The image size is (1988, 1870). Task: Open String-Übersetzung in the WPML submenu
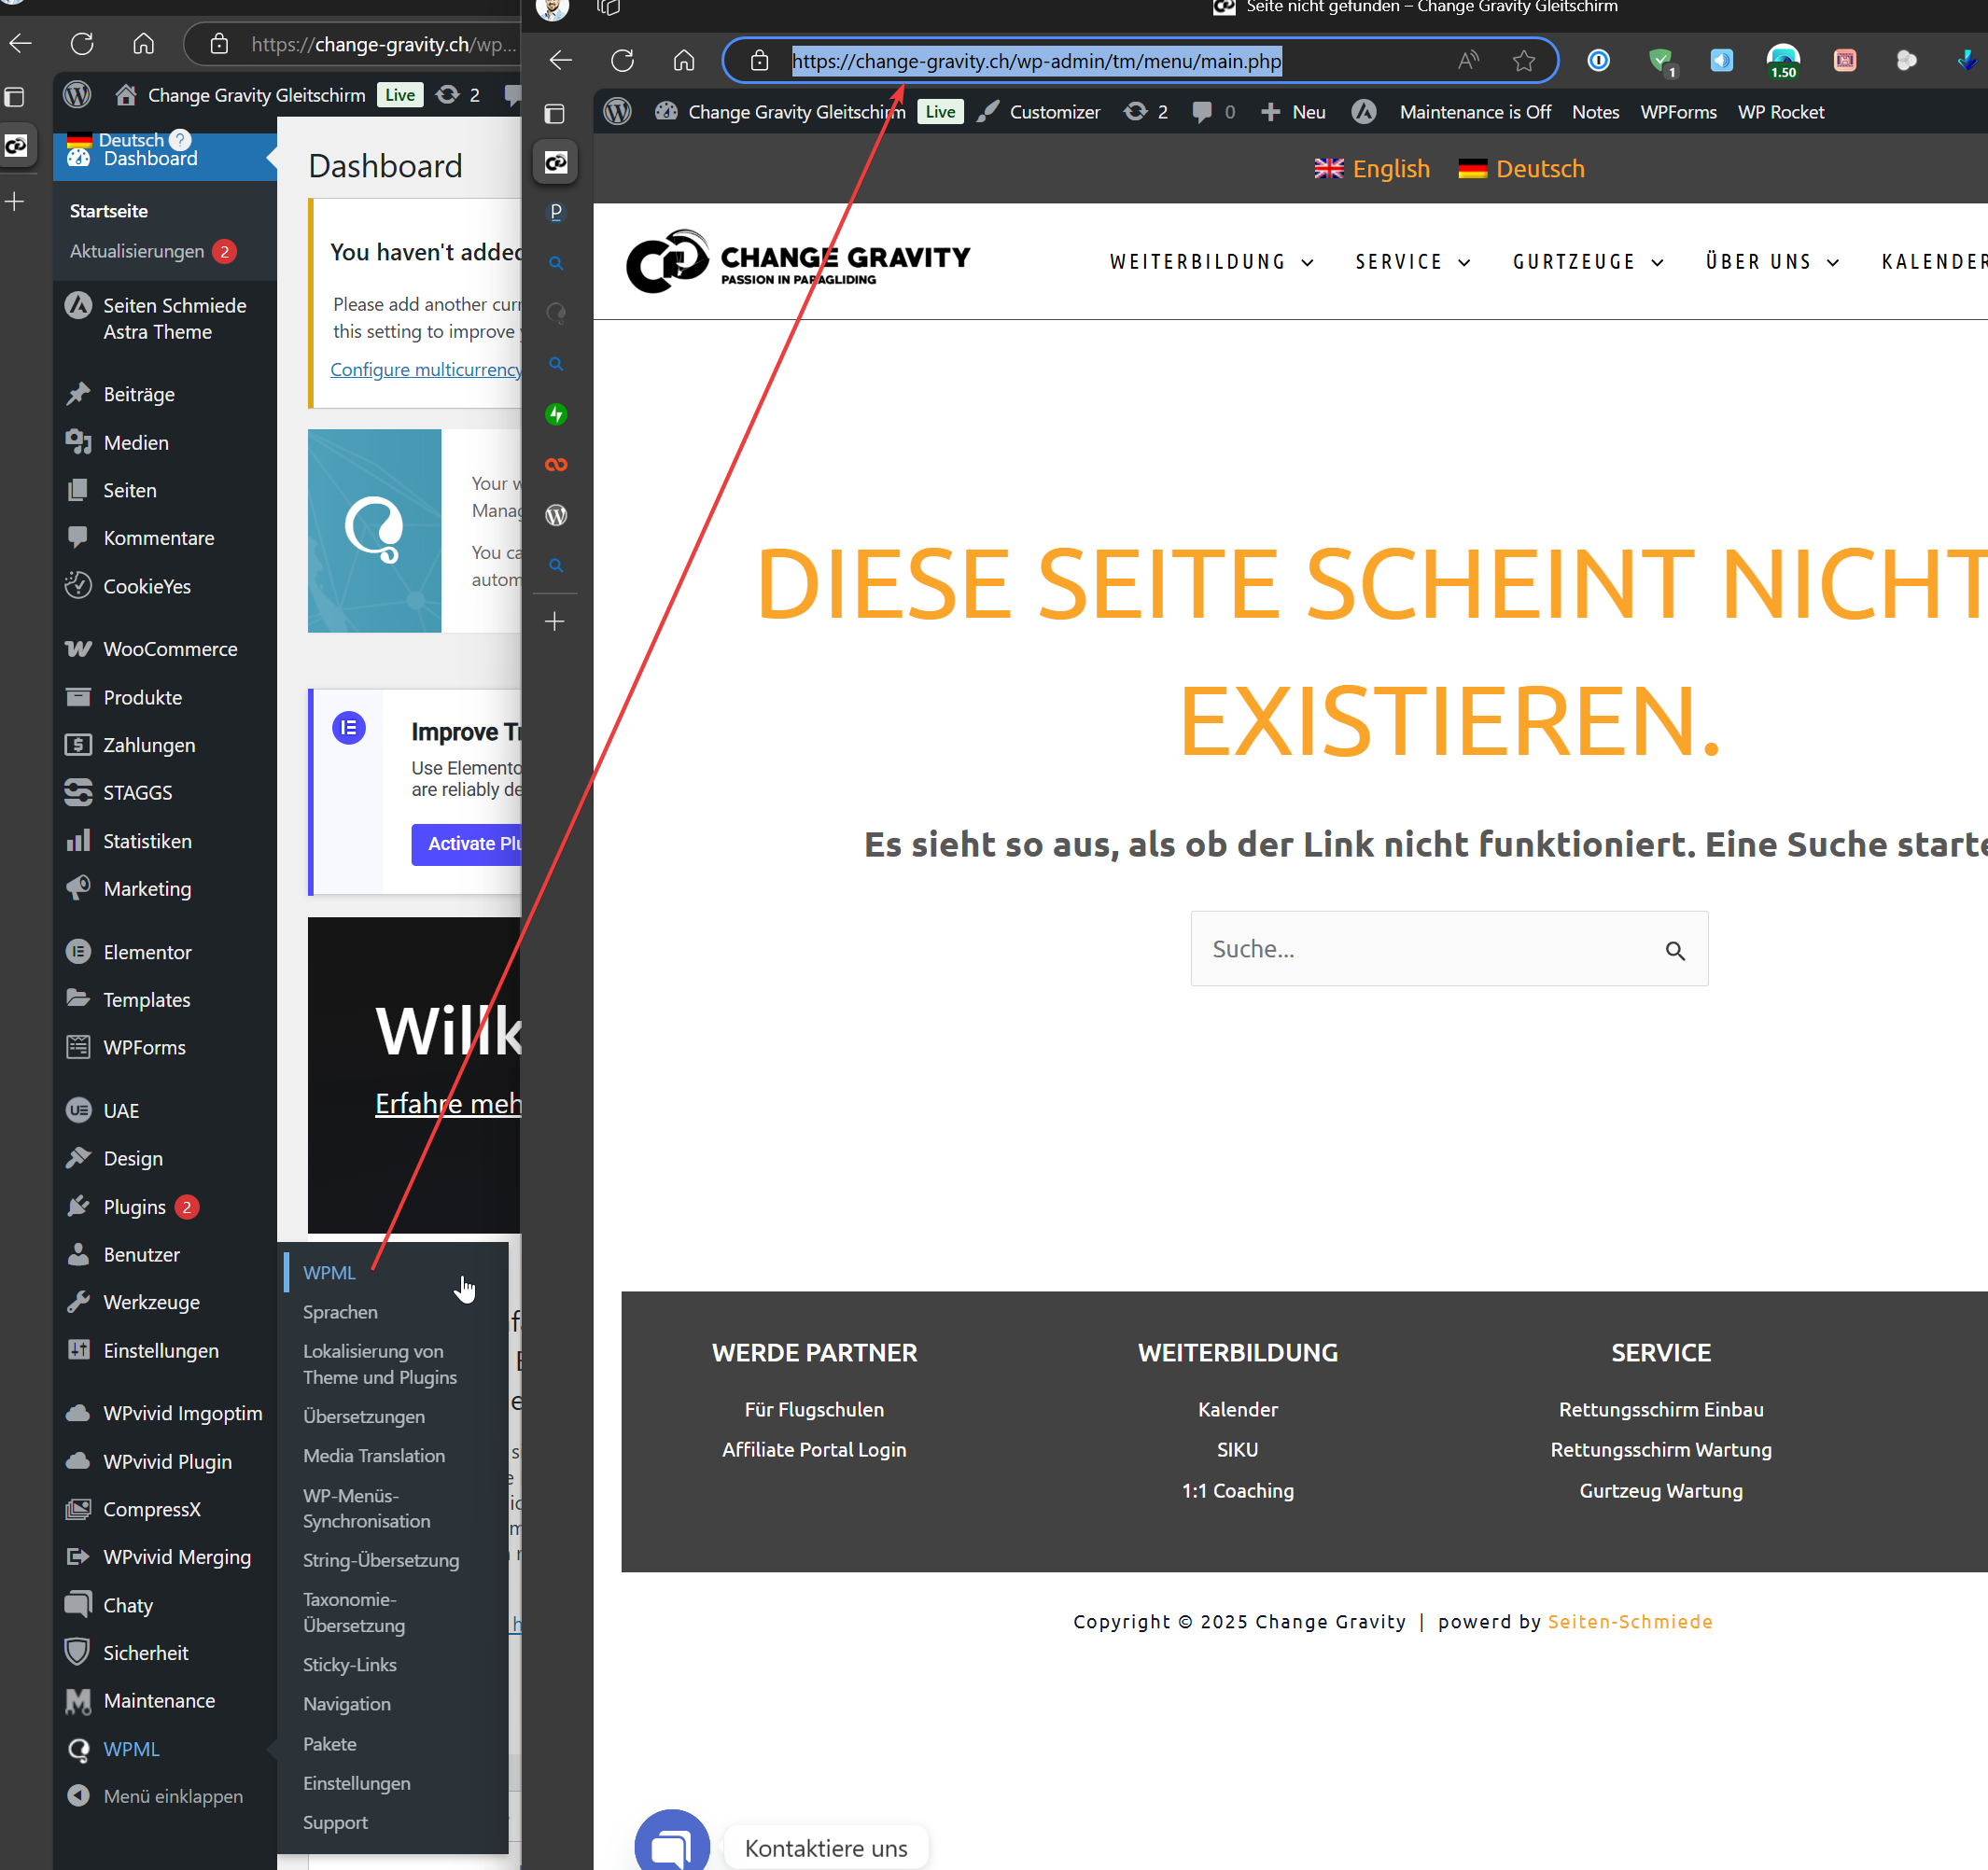coord(381,1559)
